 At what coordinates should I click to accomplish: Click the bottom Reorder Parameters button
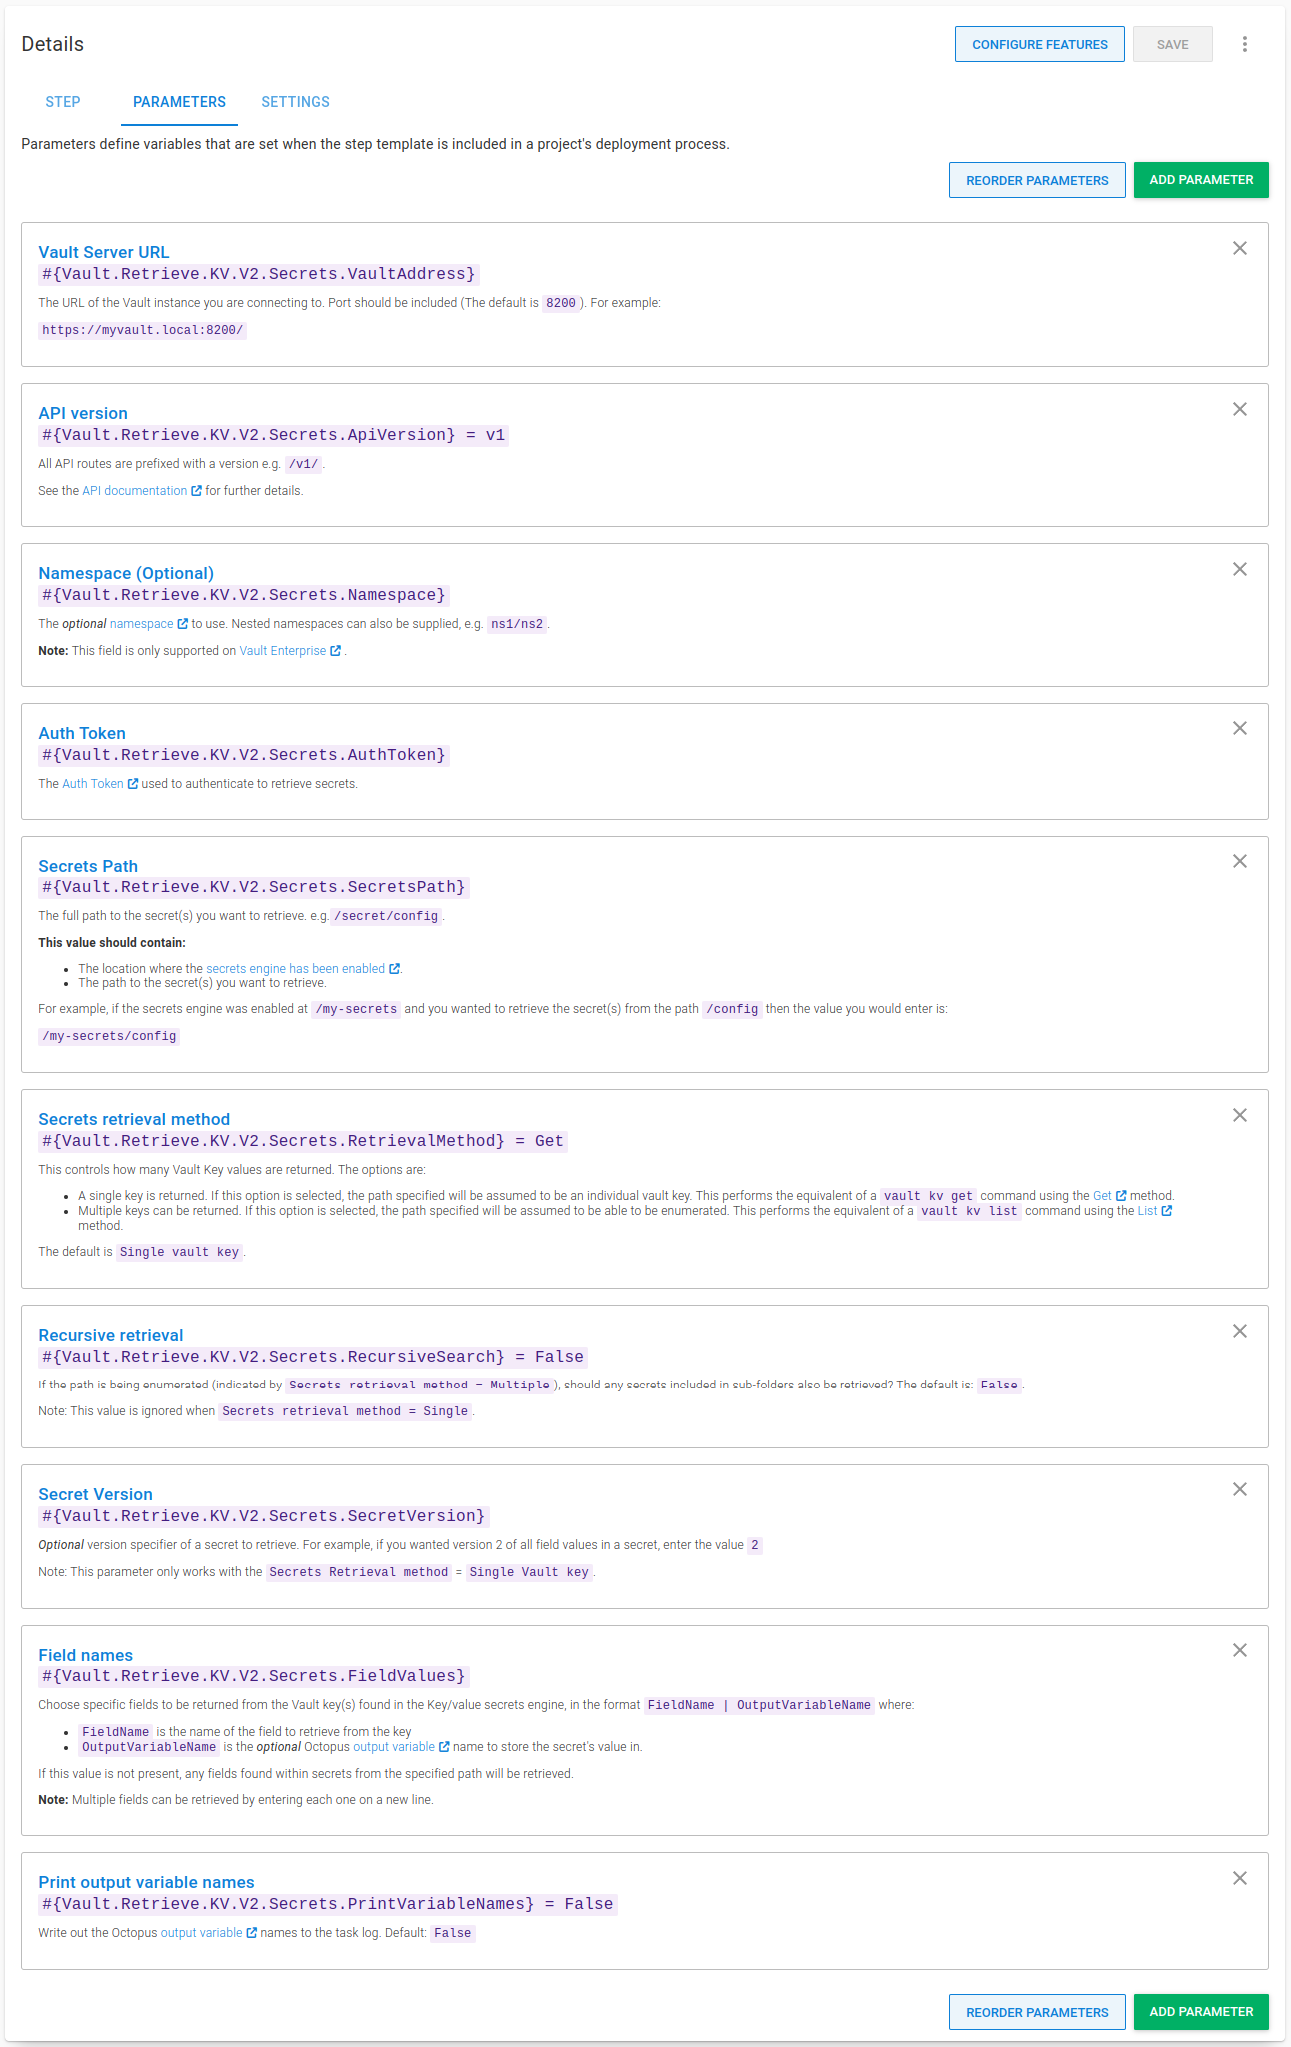(x=1037, y=2012)
